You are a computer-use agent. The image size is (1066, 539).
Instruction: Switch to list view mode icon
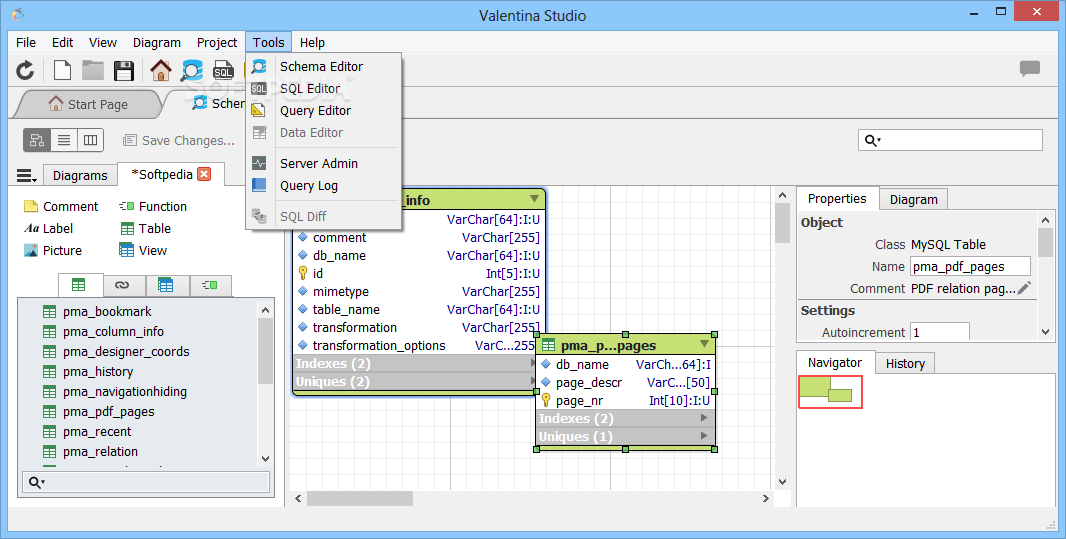pos(63,140)
